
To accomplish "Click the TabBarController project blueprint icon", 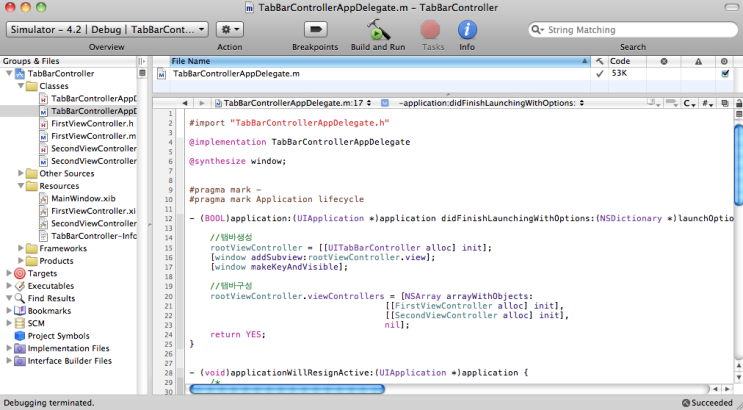I will click(x=20, y=73).
